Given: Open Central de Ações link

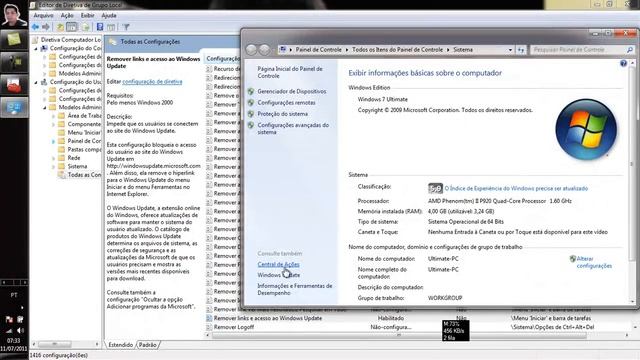Looking at the screenshot, I should (x=278, y=264).
